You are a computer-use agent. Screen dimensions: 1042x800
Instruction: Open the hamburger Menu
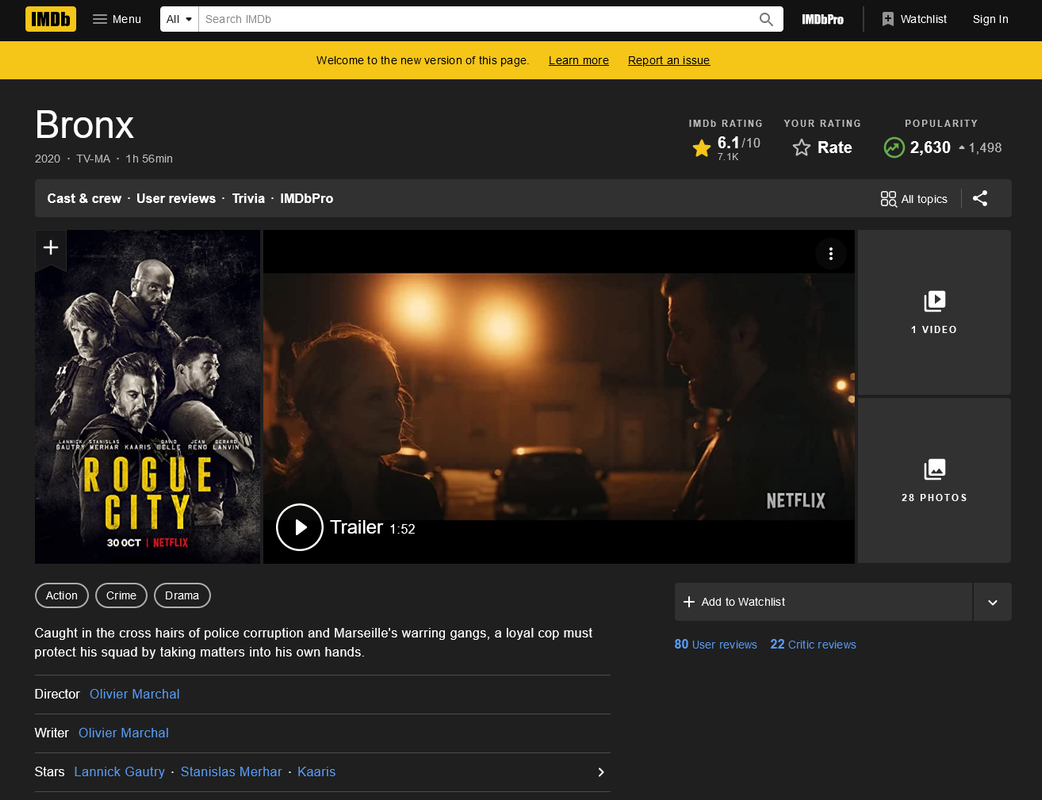pos(117,19)
